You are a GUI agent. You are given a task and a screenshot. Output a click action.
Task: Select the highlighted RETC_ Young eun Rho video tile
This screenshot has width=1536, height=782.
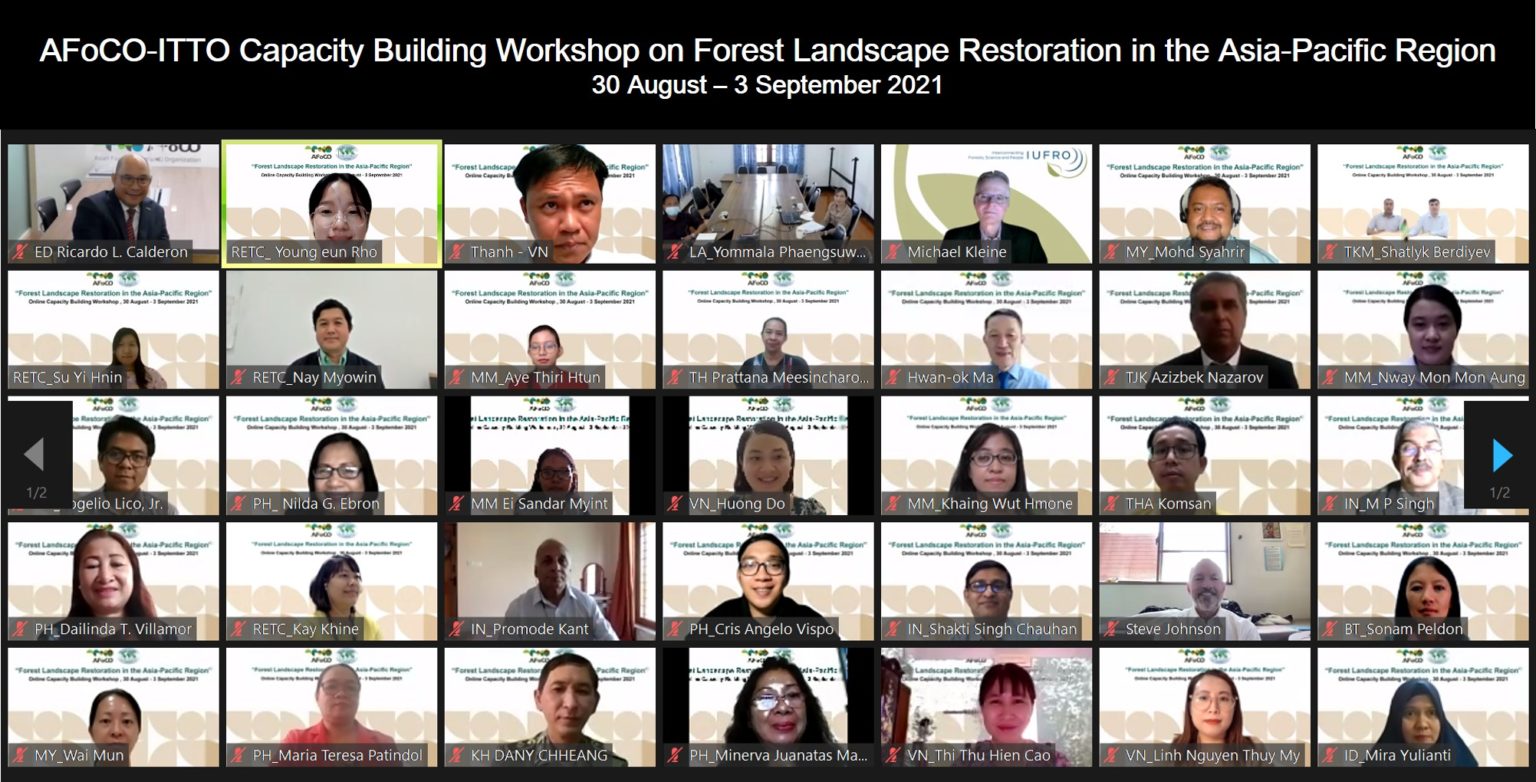tap(332, 204)
